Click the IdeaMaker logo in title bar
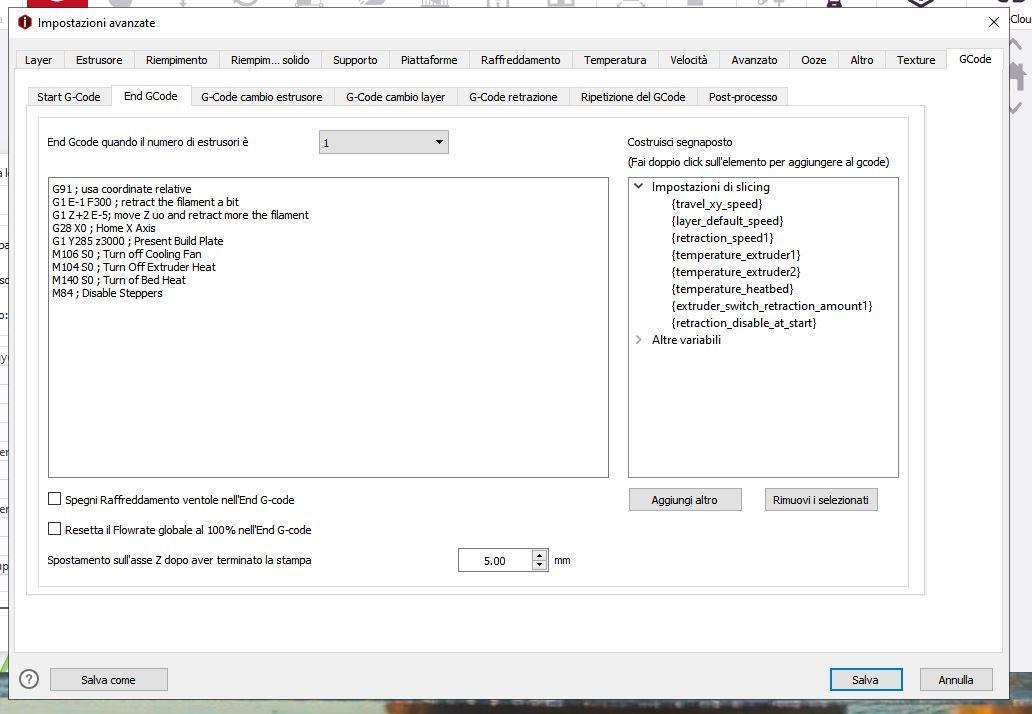Screen dimensions: 1032x714 pos(25,22)
